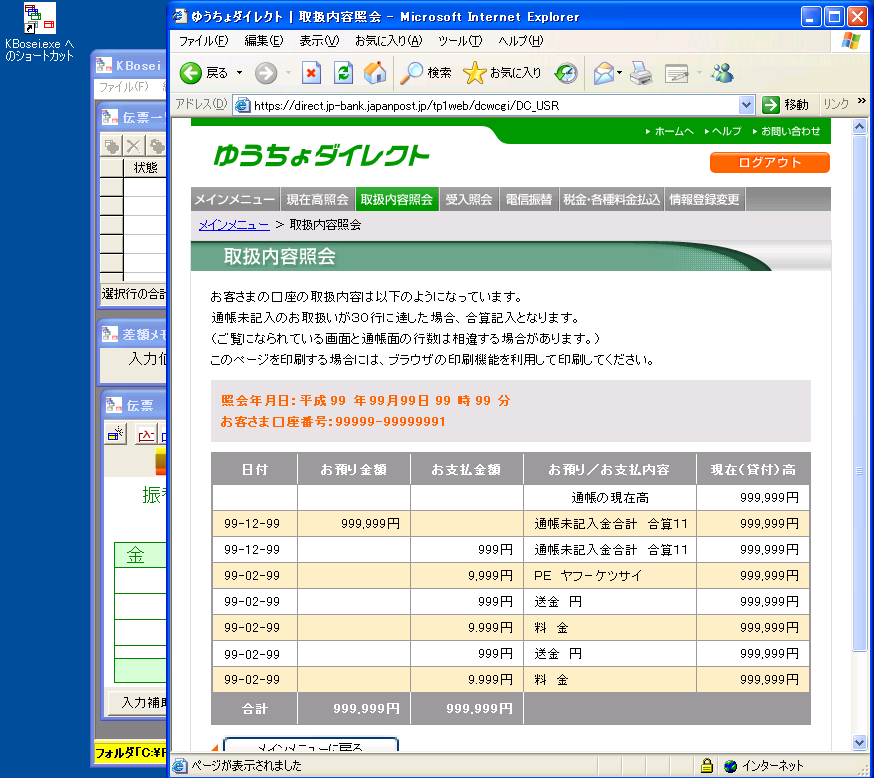Click the リンク links bar label
The image size is (874, 778).
pos(836,104)
